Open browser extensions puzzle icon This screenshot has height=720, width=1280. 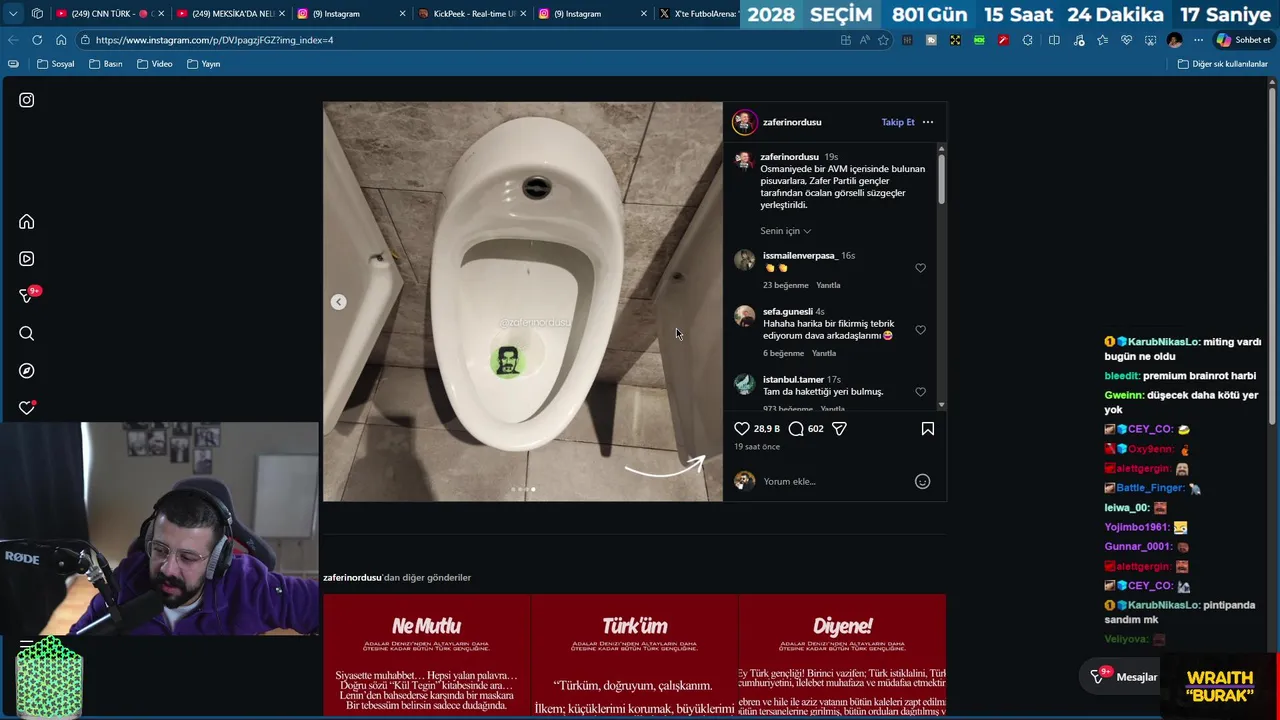click(1027, 40)
